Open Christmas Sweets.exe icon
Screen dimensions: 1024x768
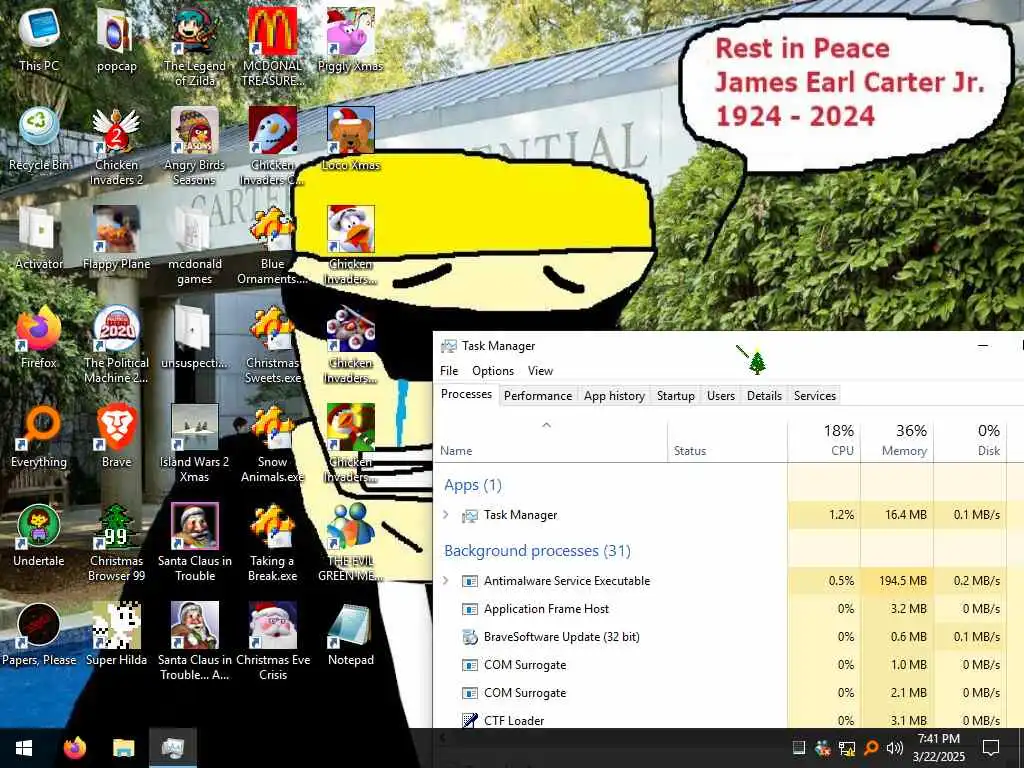click(272, 344)
